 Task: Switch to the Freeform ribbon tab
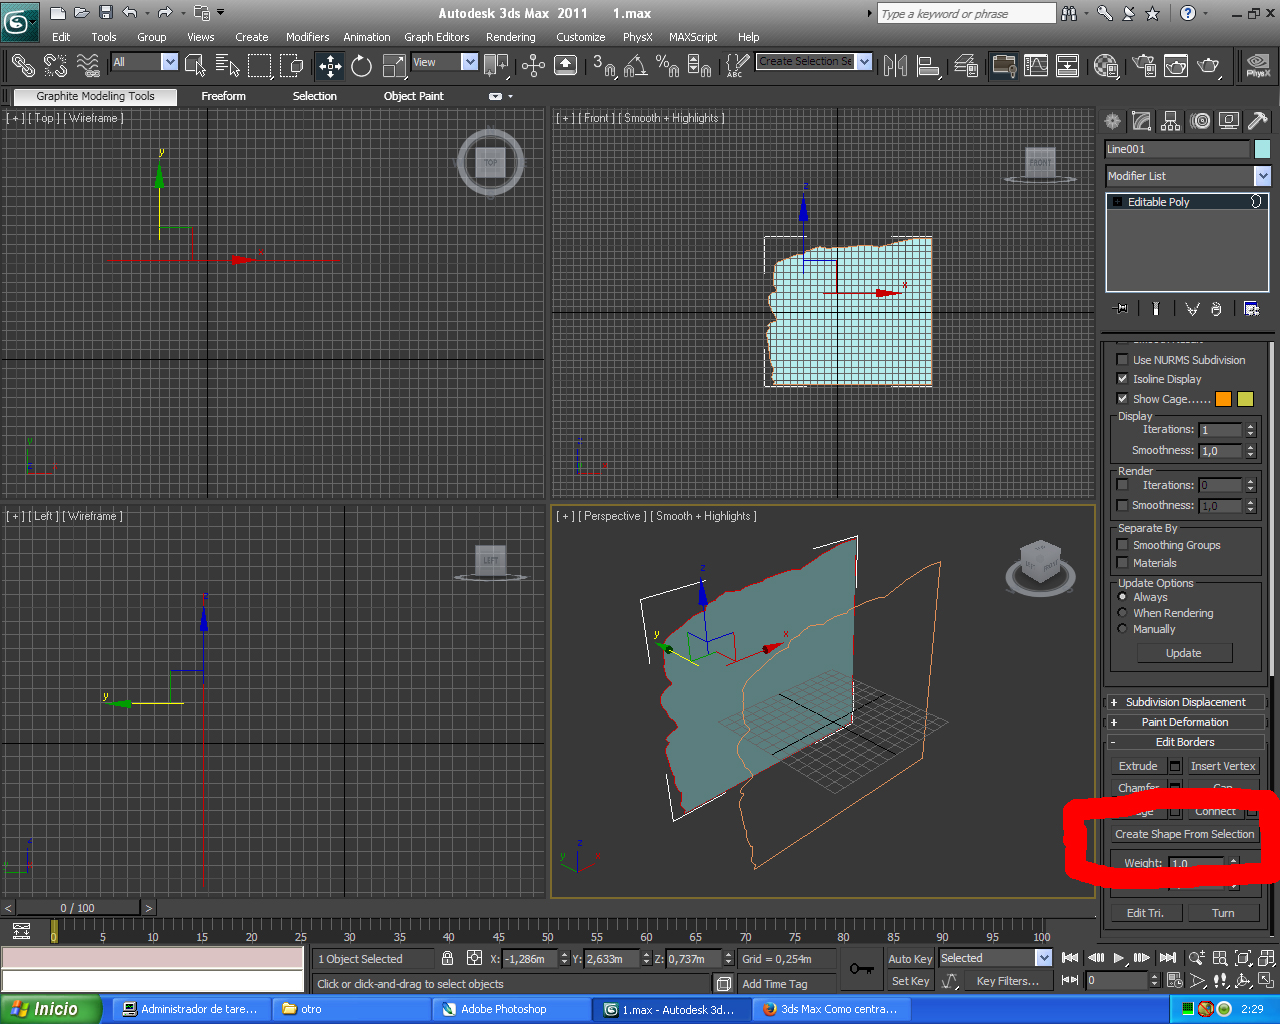(223, 96)
